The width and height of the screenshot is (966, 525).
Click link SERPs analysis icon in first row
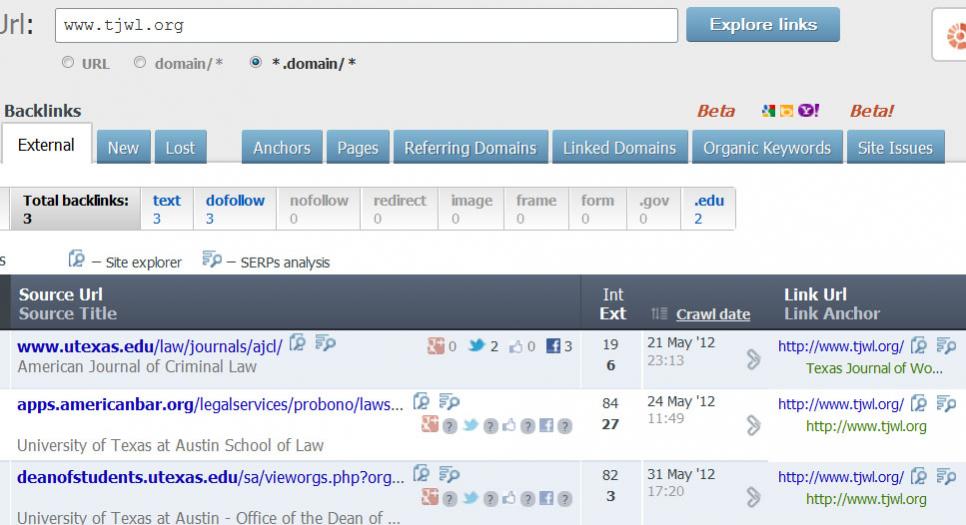pos(946,346)
